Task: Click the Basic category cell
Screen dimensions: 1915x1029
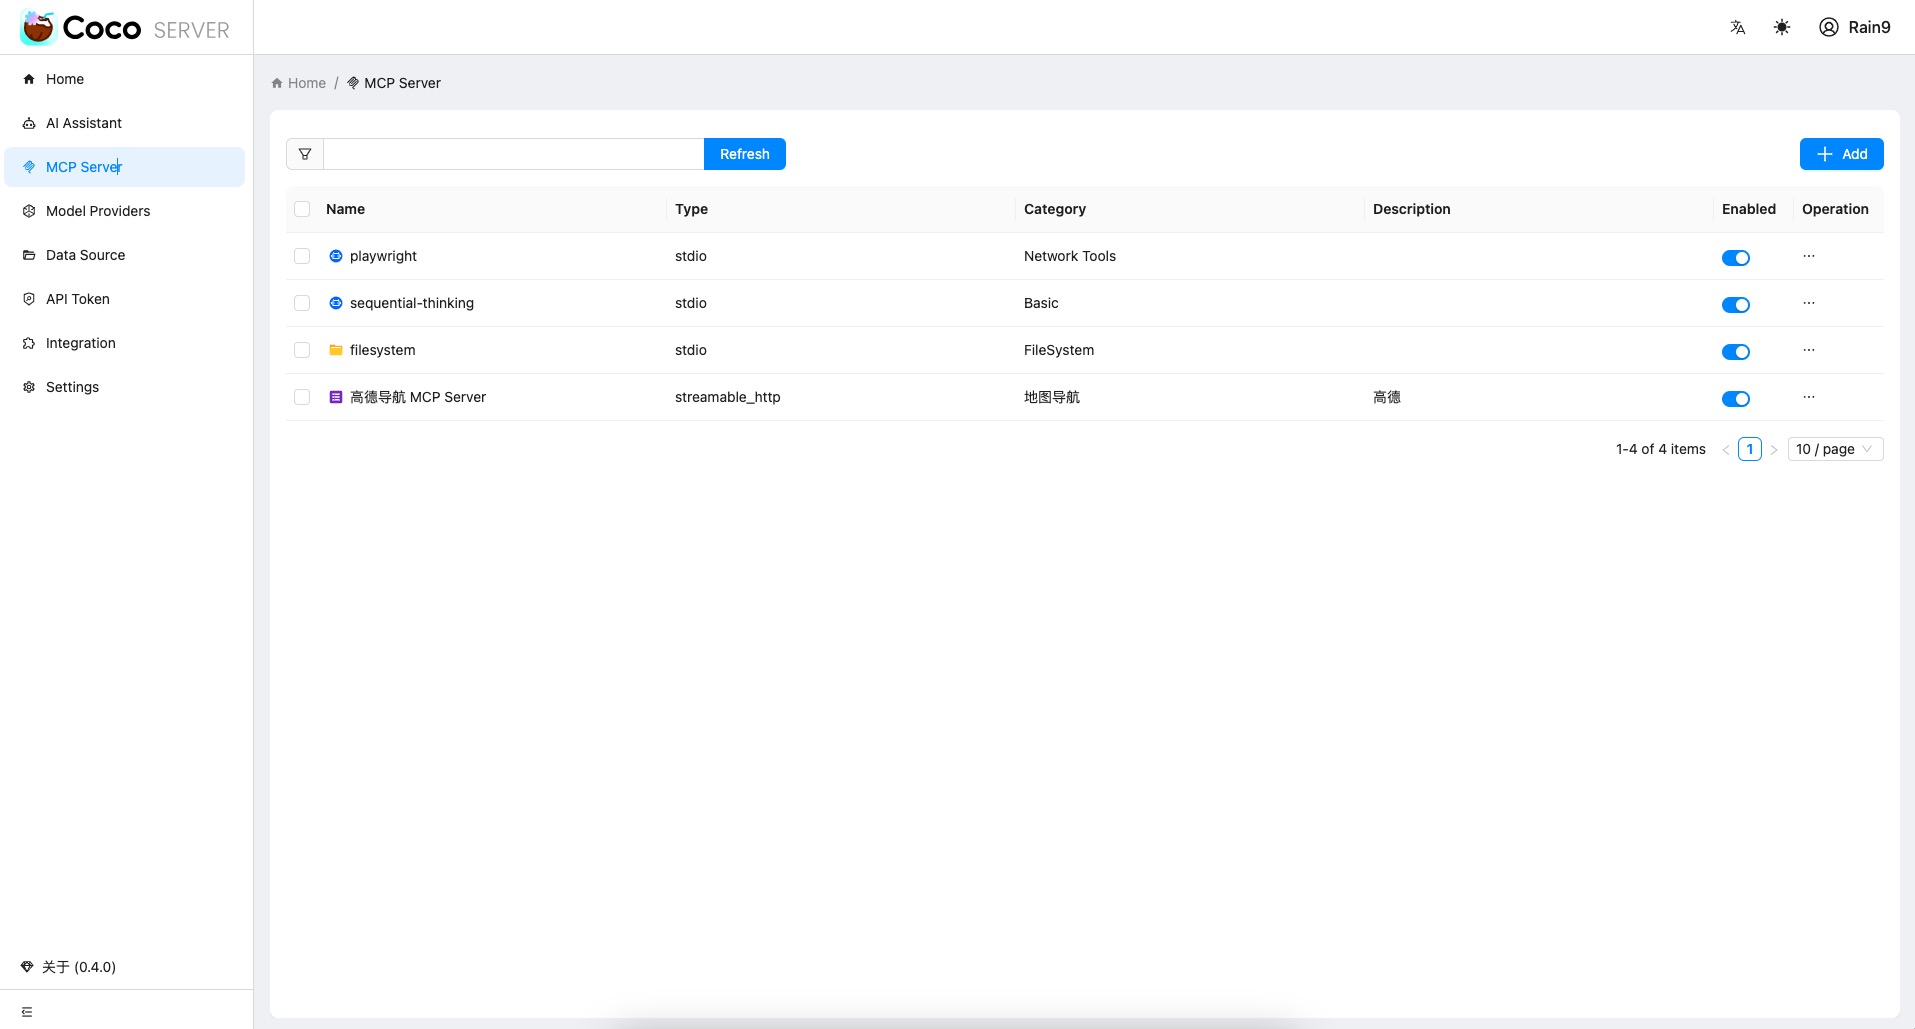Action: (1041, 303)
